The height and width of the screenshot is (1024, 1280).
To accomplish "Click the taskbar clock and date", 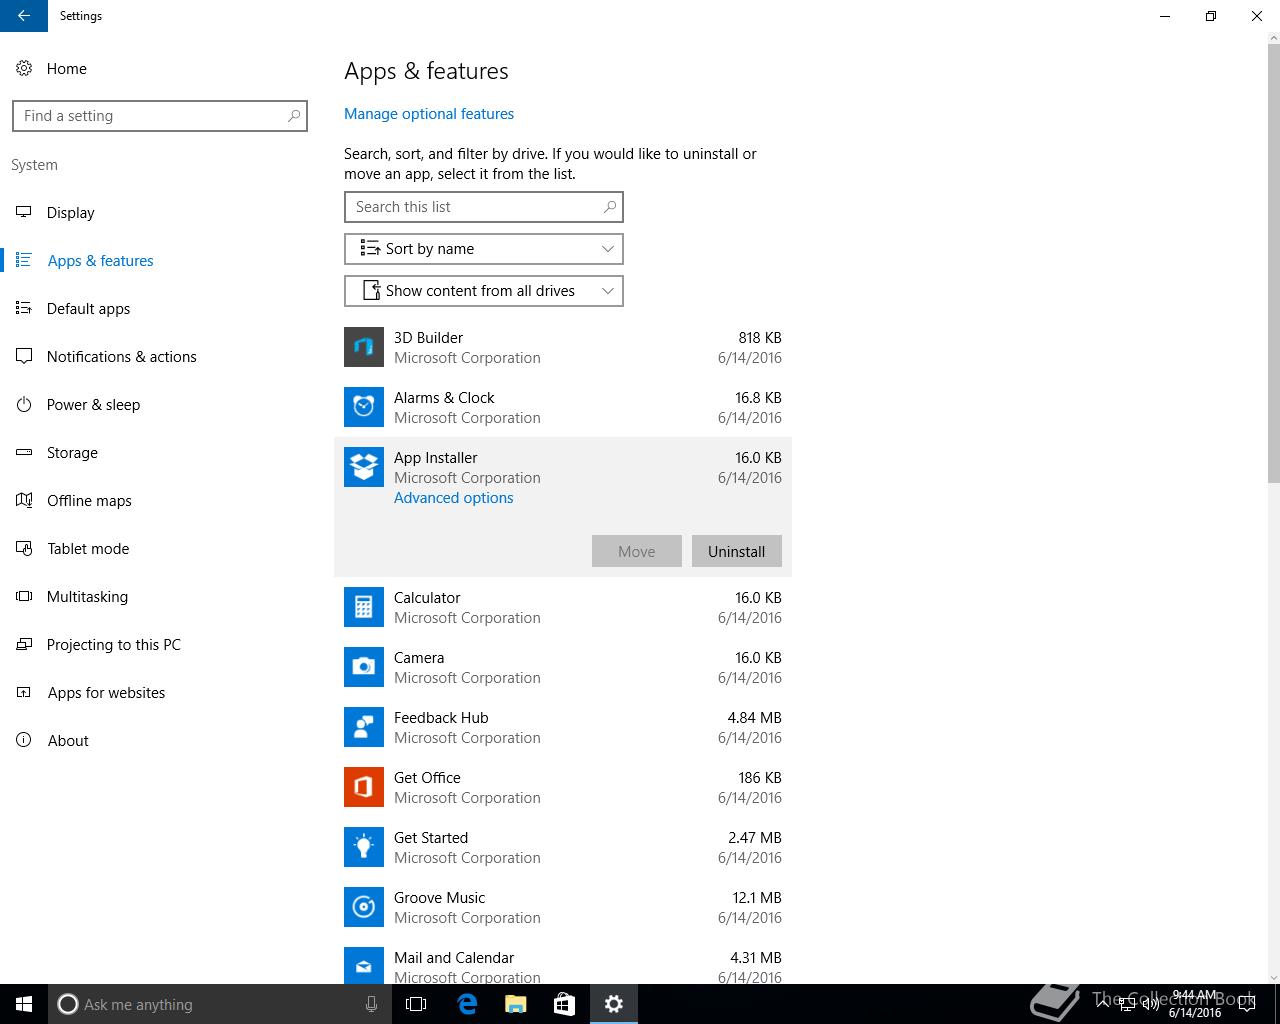I will click(1195, 1004).
